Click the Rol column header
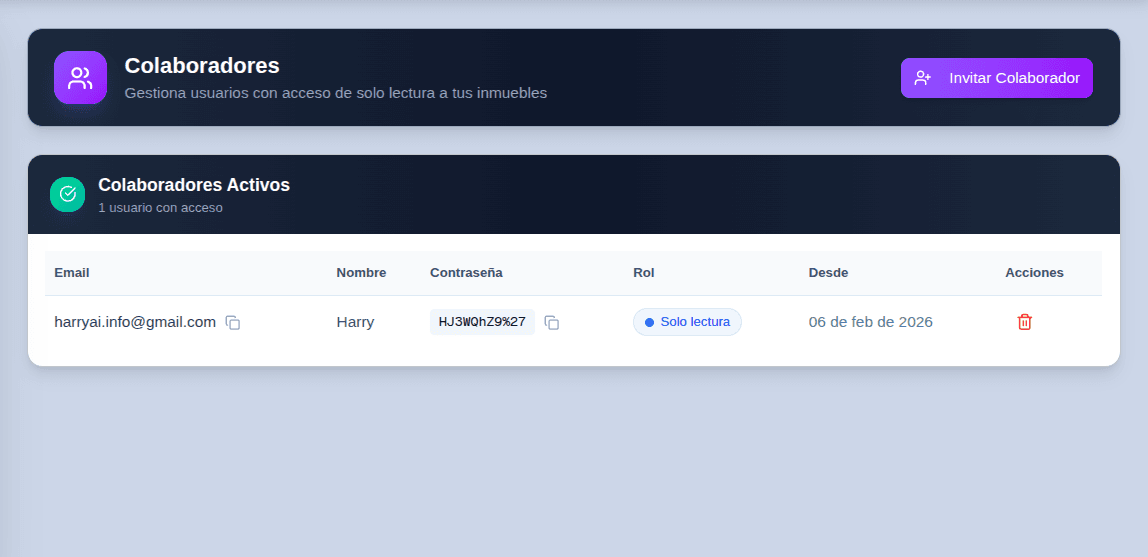This screenshot has height=557, width=1148. pyautogui.click(x=644, y=273)
